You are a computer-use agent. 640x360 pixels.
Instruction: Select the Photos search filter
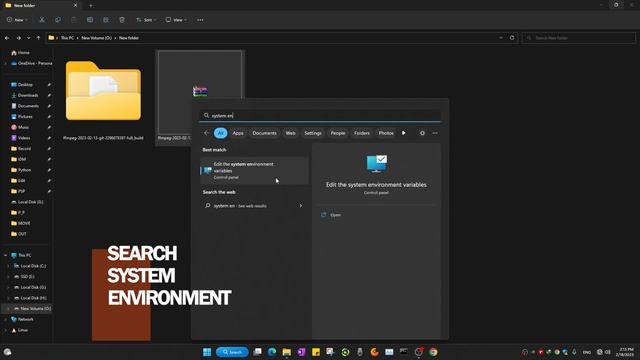(x=386, y=133)
